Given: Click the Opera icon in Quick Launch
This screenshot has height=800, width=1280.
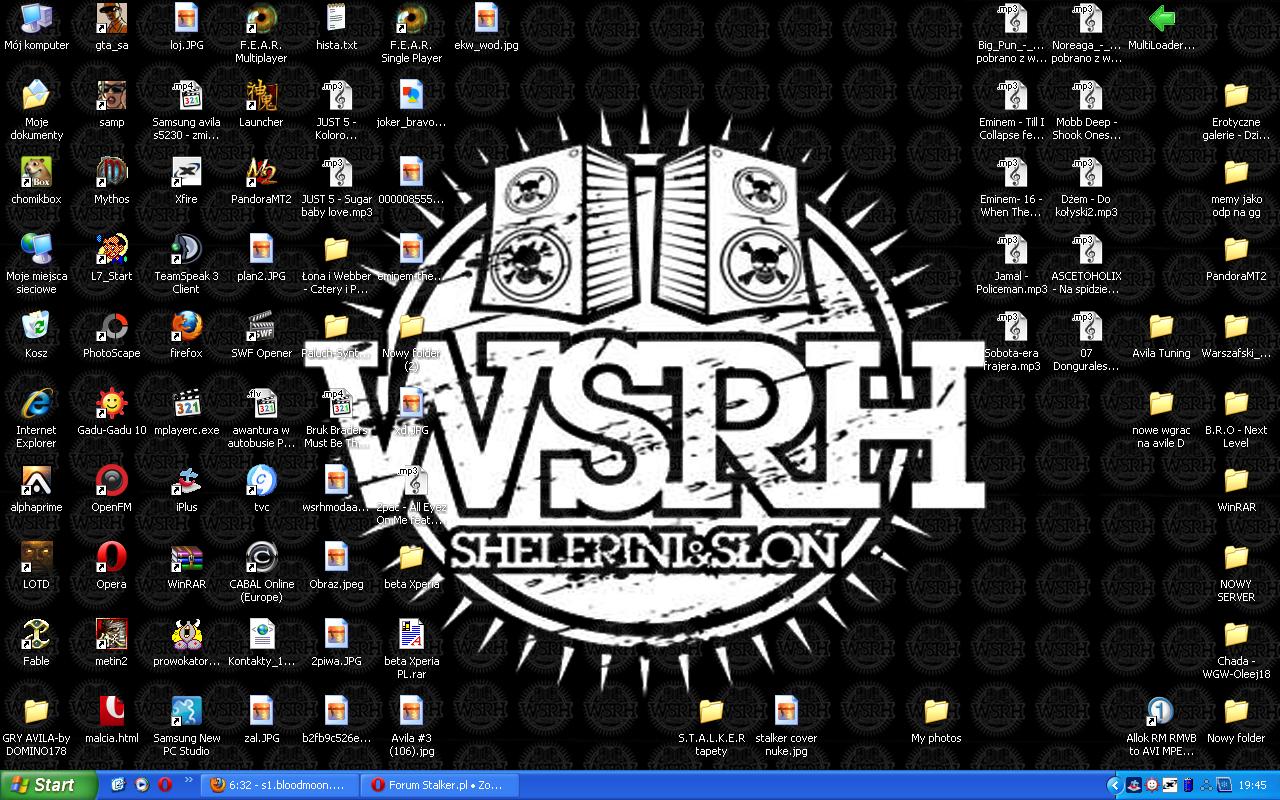Looking at the screenshot, I should point(164,785).
